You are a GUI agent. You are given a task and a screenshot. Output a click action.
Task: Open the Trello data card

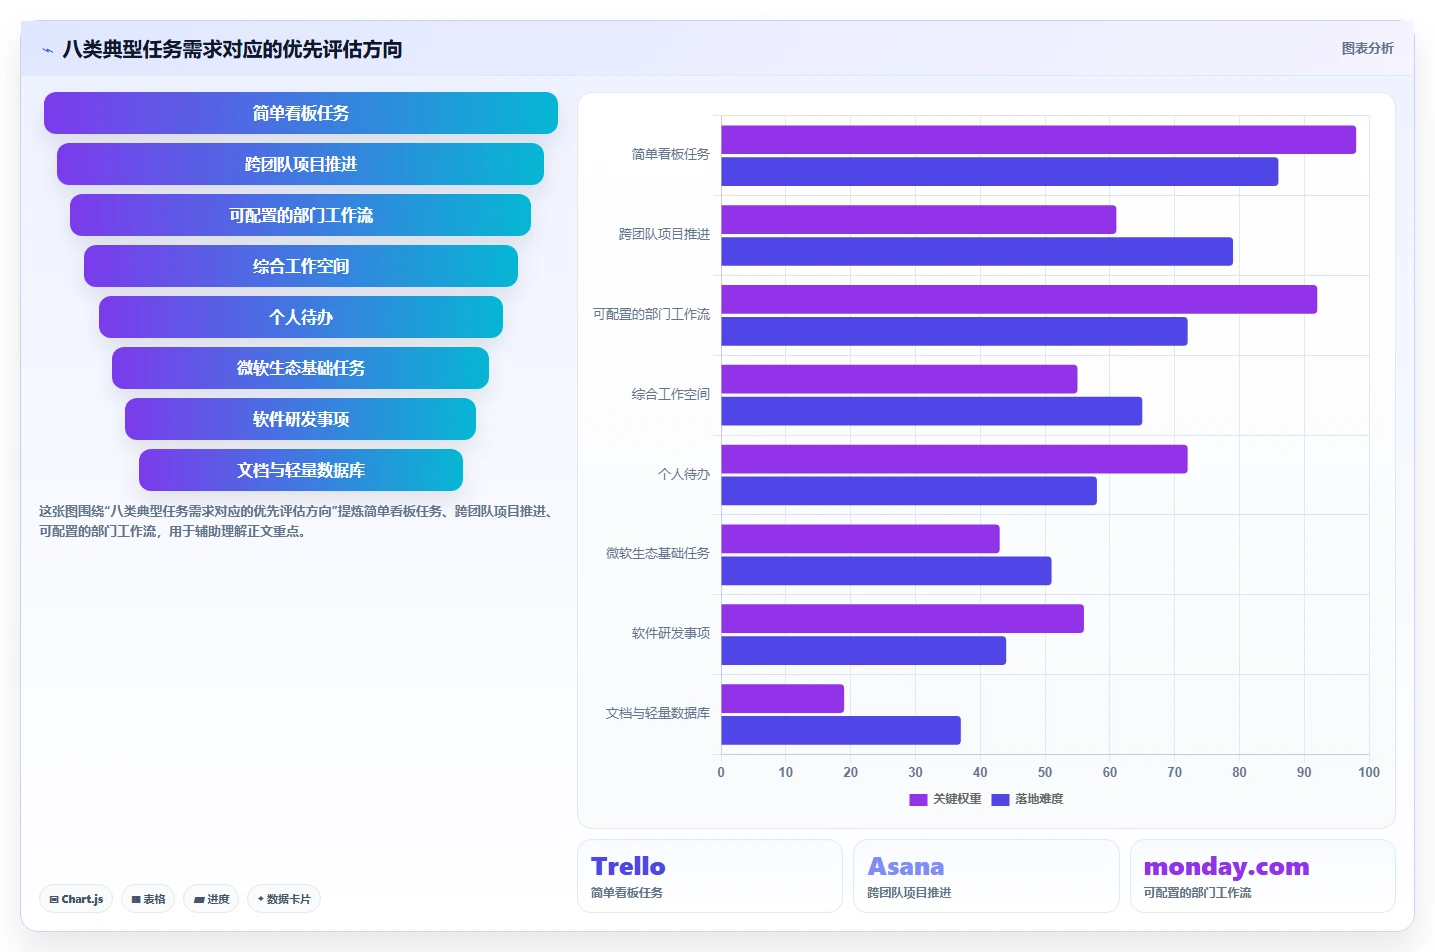click(x=710, y=876)
